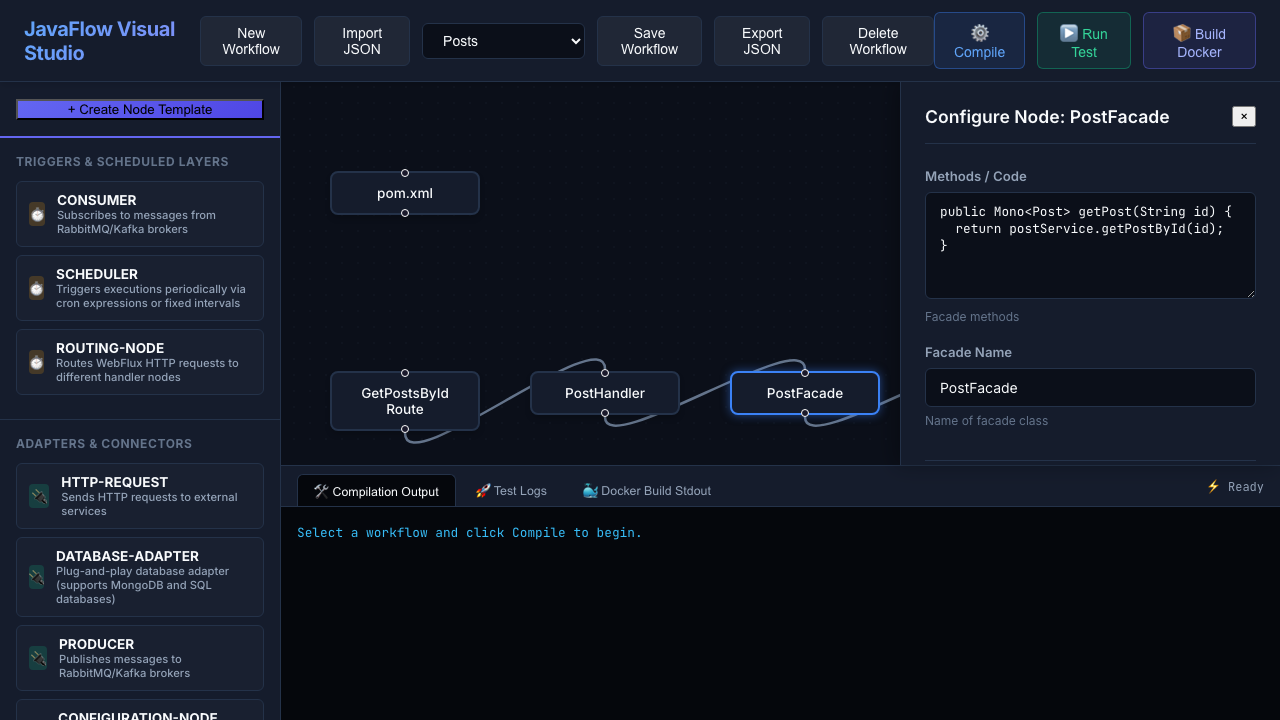This screenshot has width=1280, height=720.
Task: Switch to Compilation Output tab
Action: coord(376,491)
